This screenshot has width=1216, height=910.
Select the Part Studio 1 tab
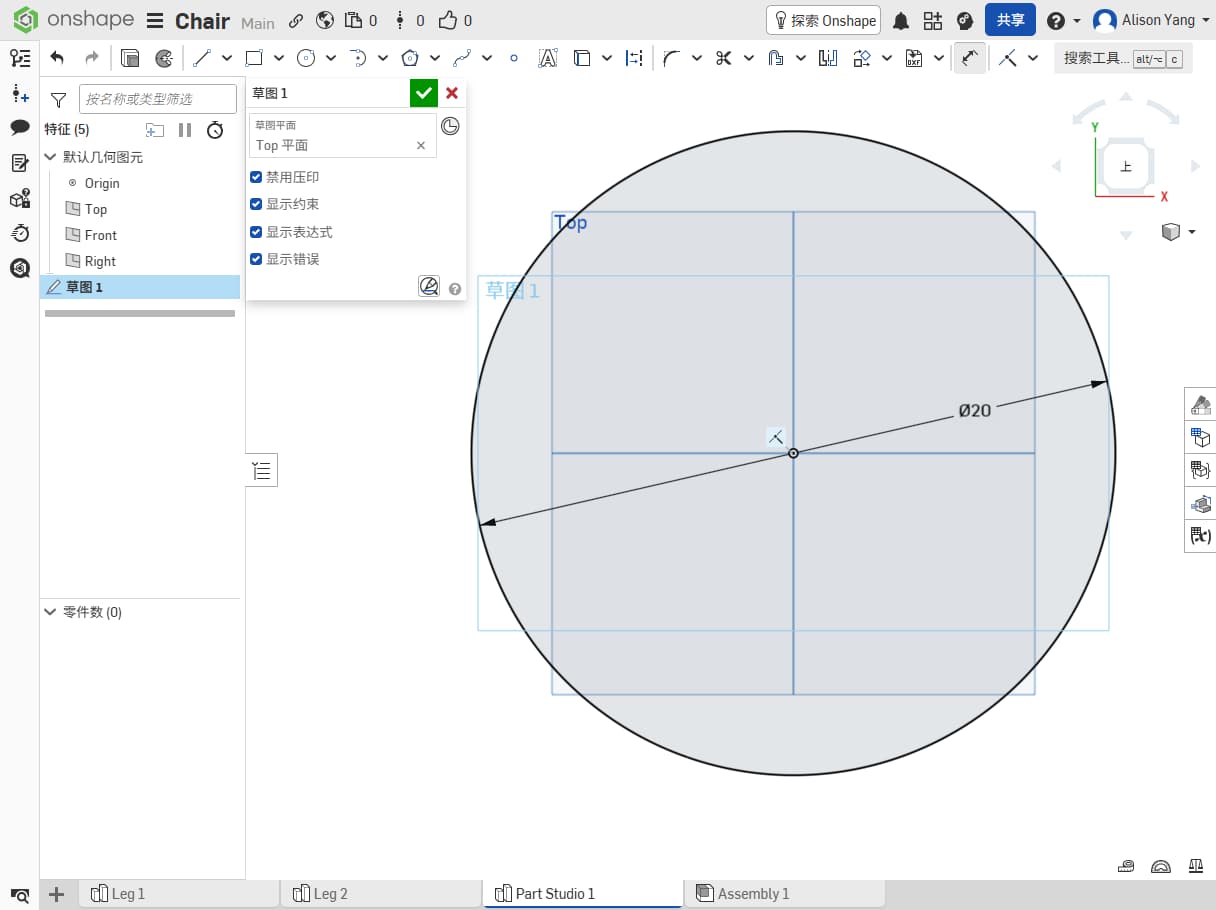coord(583,894)
